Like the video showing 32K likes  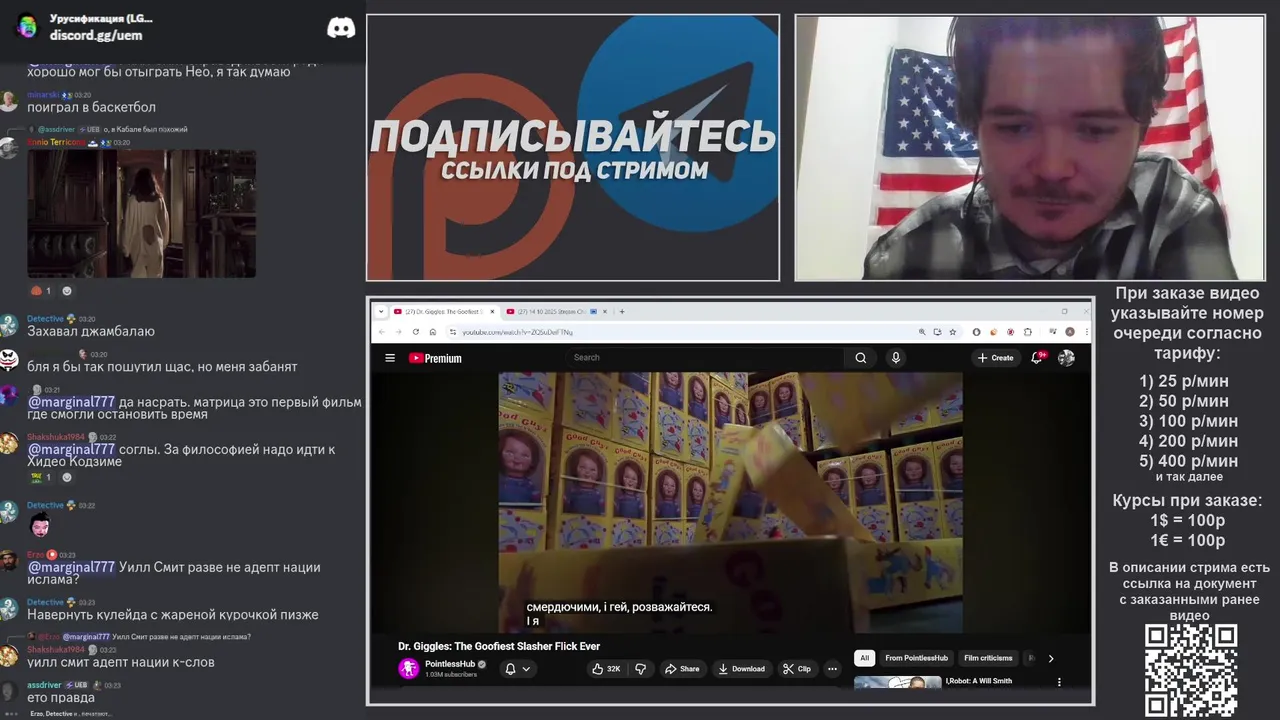606,669
